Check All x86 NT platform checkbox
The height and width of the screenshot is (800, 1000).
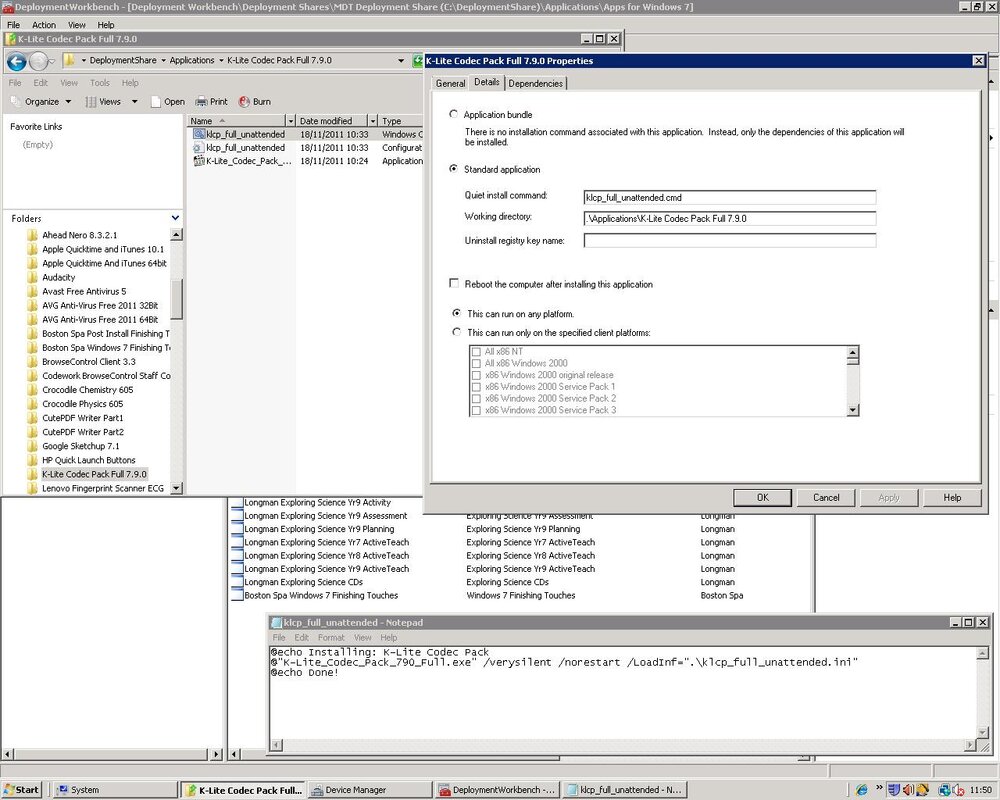(x=476, y=352)
